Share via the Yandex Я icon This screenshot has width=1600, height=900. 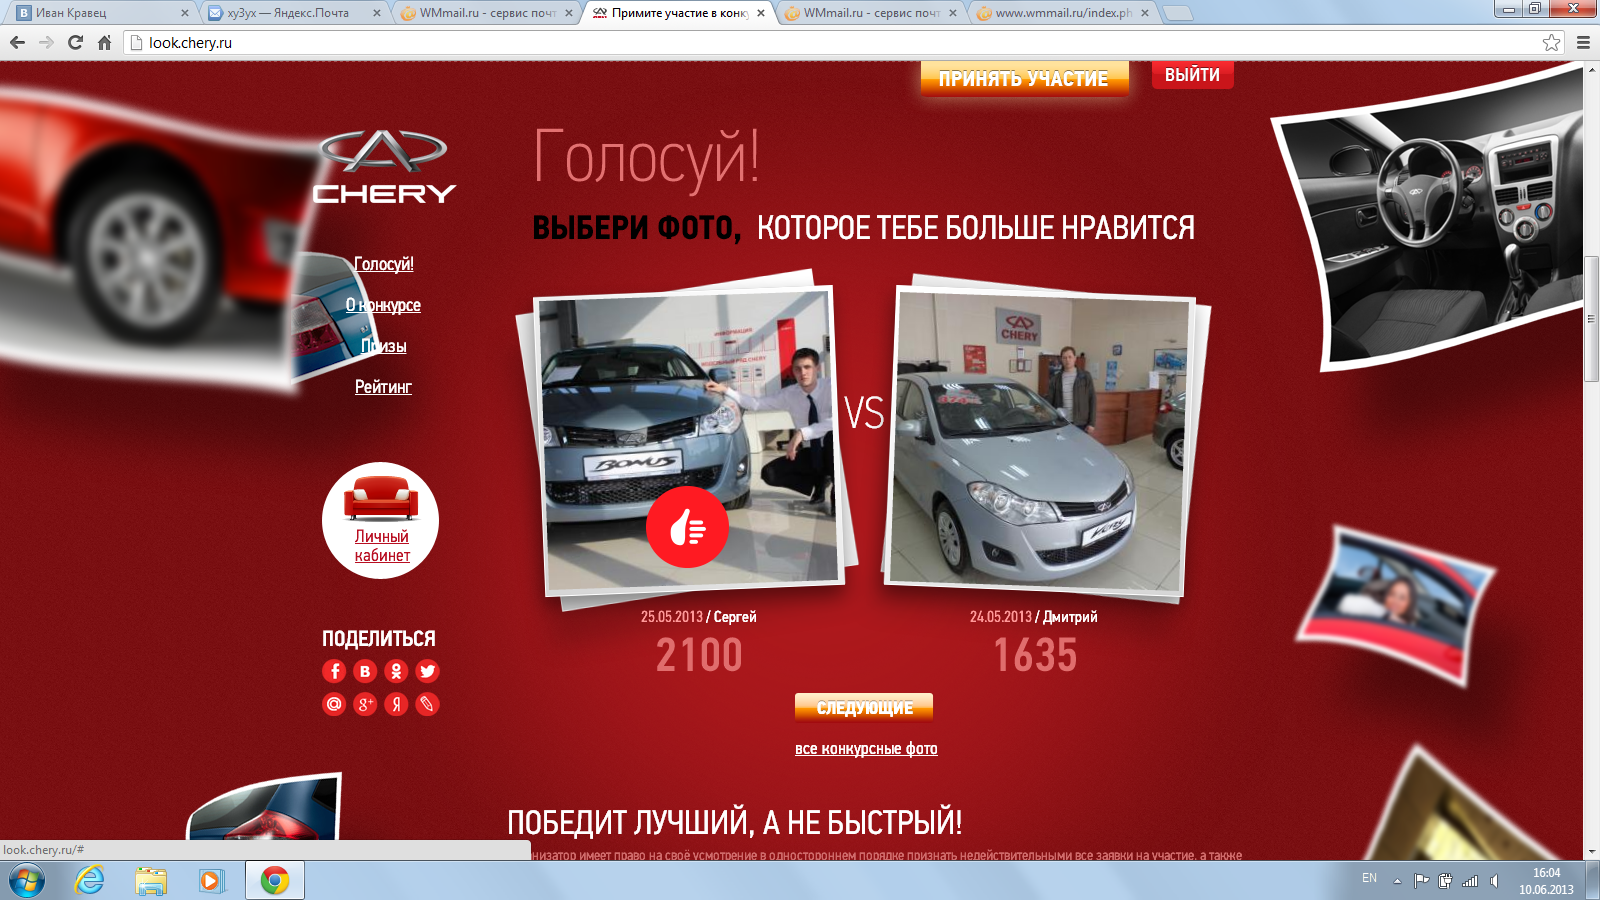[x=396, y=704]
